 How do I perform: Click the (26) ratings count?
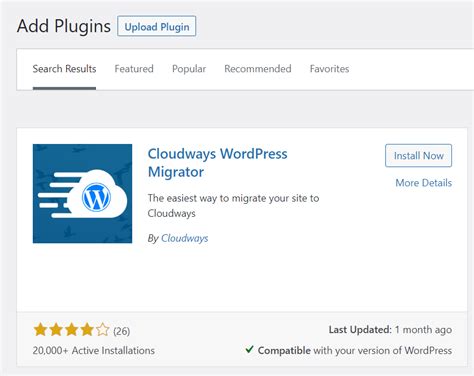pyautogui.click(x=122, y=331)
